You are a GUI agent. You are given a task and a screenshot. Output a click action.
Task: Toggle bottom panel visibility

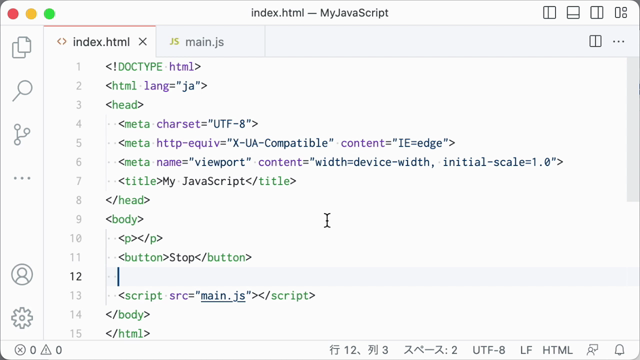[573, 13]
